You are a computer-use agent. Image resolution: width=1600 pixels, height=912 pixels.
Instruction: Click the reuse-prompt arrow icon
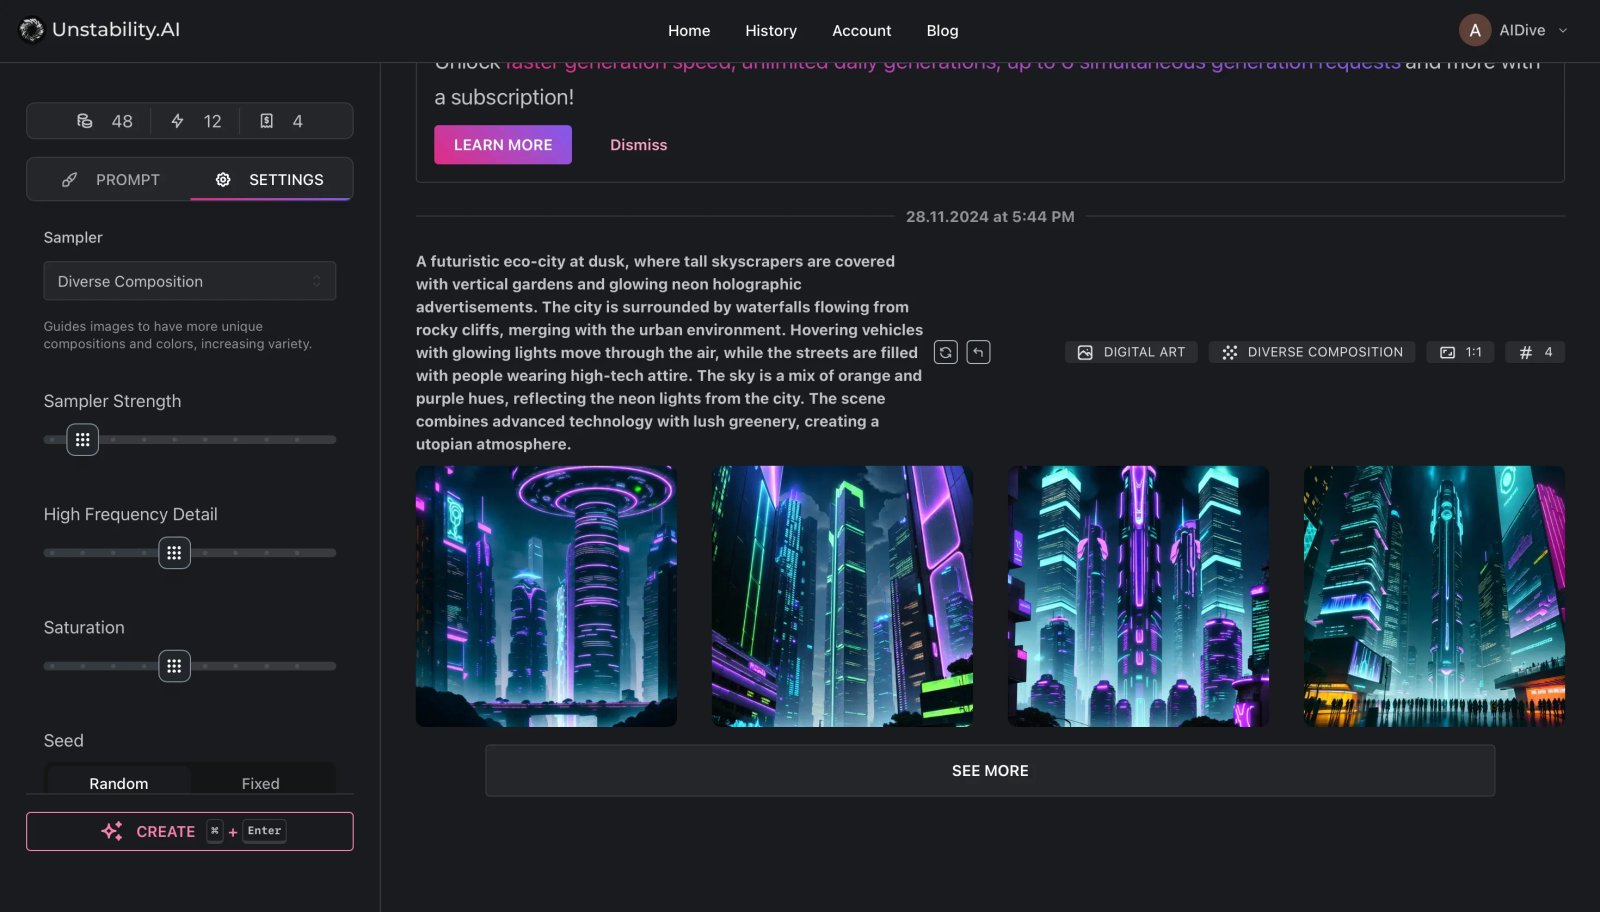click(978, 352)
